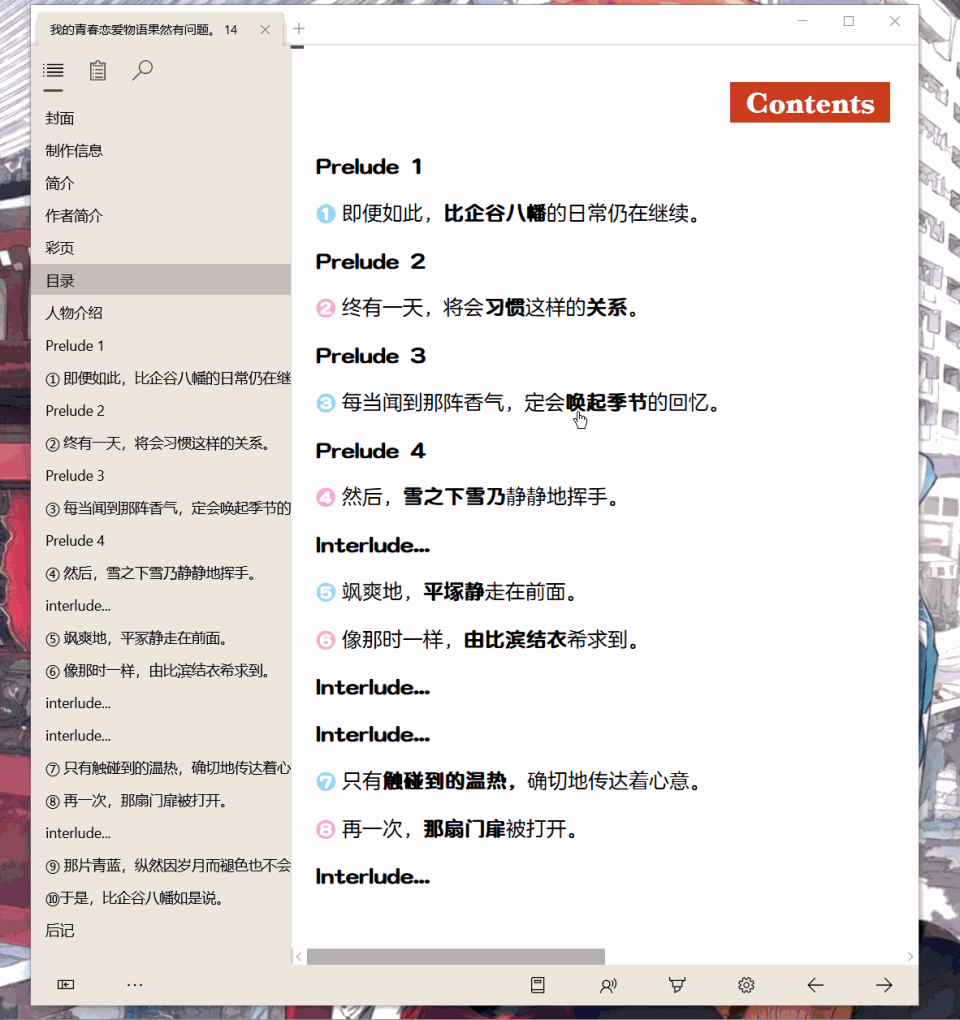Open 封面 in sidebar
960x1020 pixels.
tap(161, 118)
